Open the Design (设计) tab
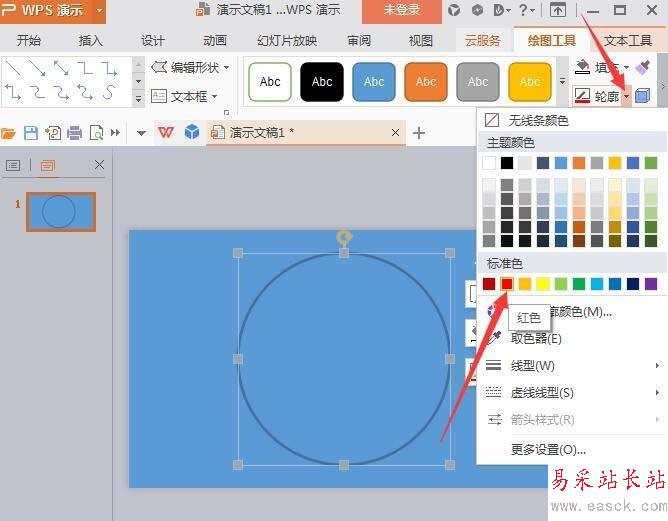 (x=153, y=40)
